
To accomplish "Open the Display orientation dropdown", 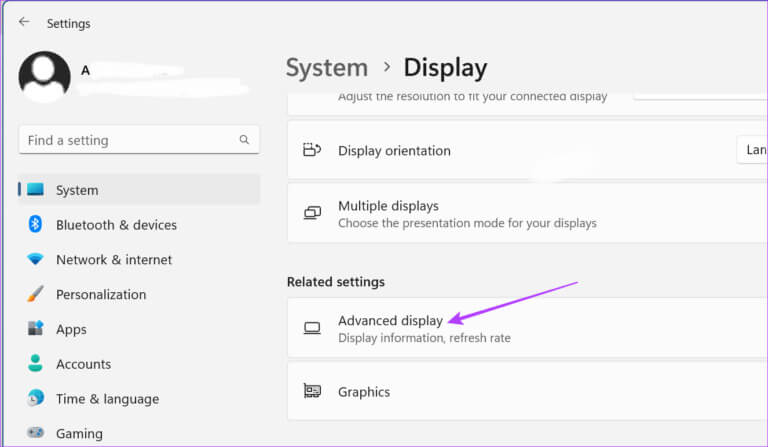I will click(x=752, y=151).
